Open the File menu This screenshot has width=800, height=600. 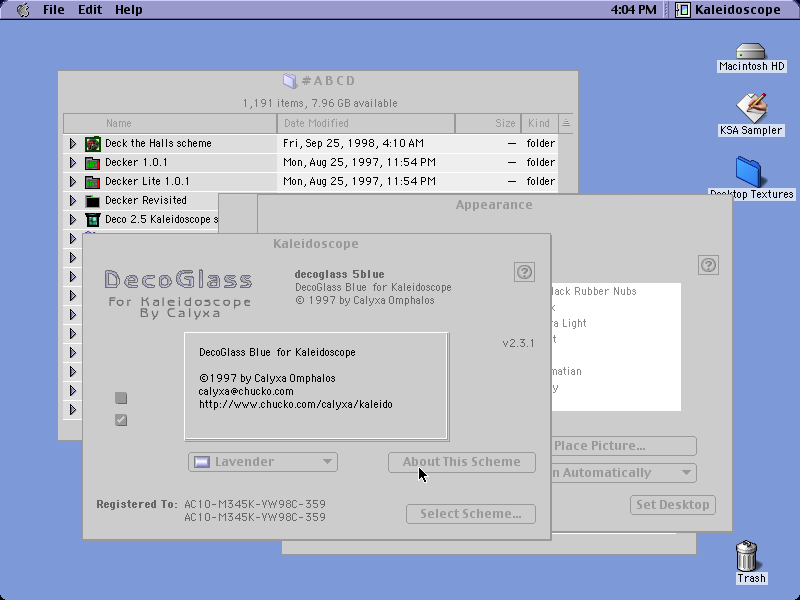tap(54, 10)
